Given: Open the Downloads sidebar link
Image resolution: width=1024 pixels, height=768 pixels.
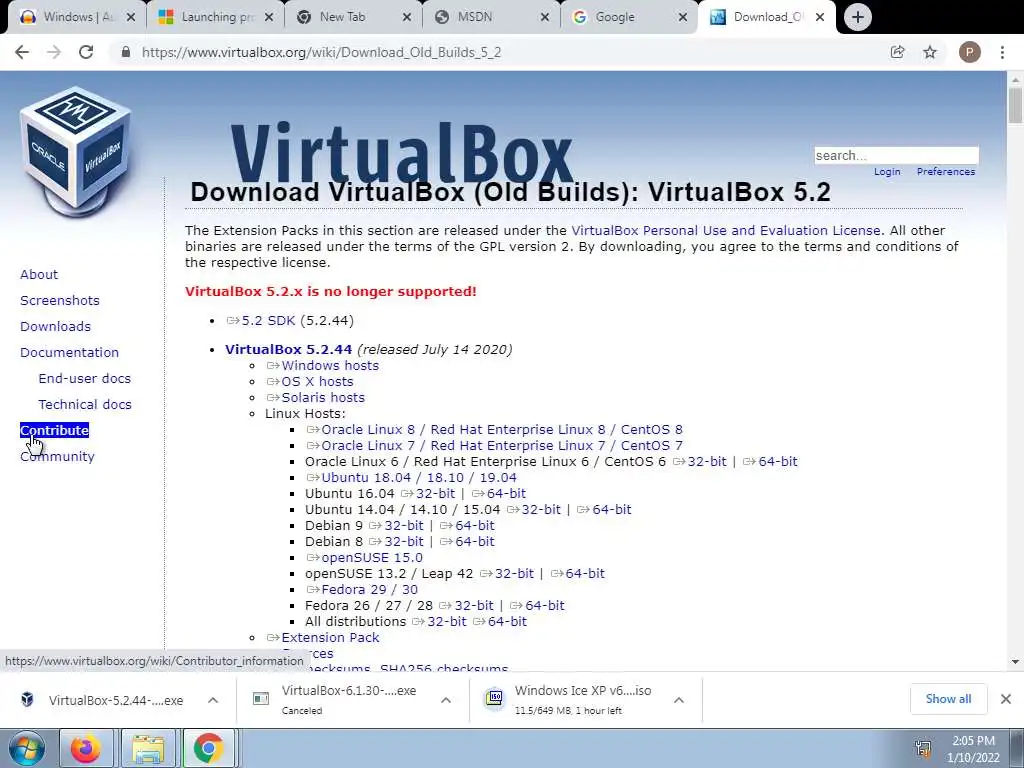Looking at the screenshot, I should [x=55, y=327].
